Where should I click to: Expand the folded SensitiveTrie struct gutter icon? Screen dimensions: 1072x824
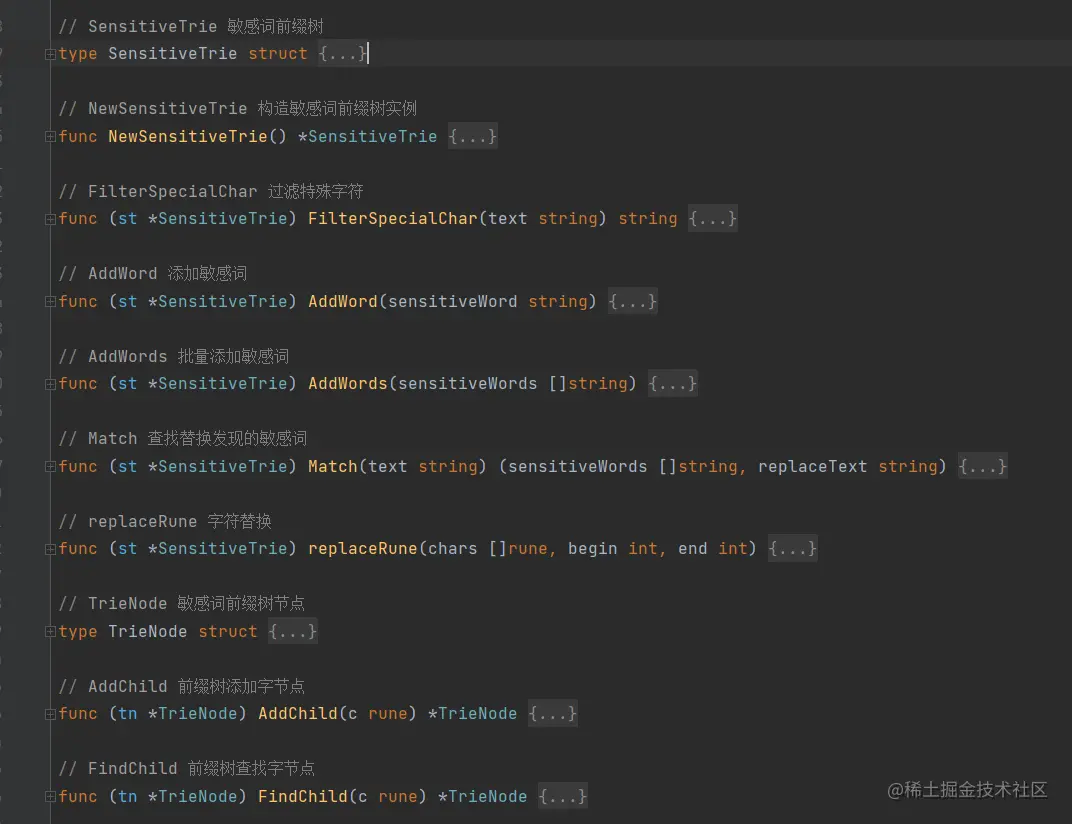50,54
